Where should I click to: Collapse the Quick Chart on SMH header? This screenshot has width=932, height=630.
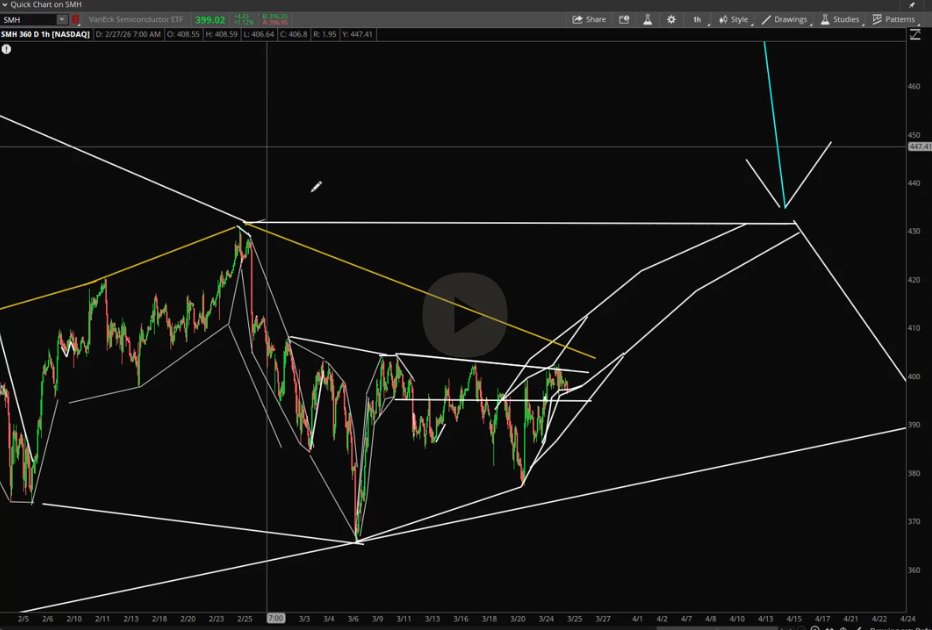click(5, 4)
